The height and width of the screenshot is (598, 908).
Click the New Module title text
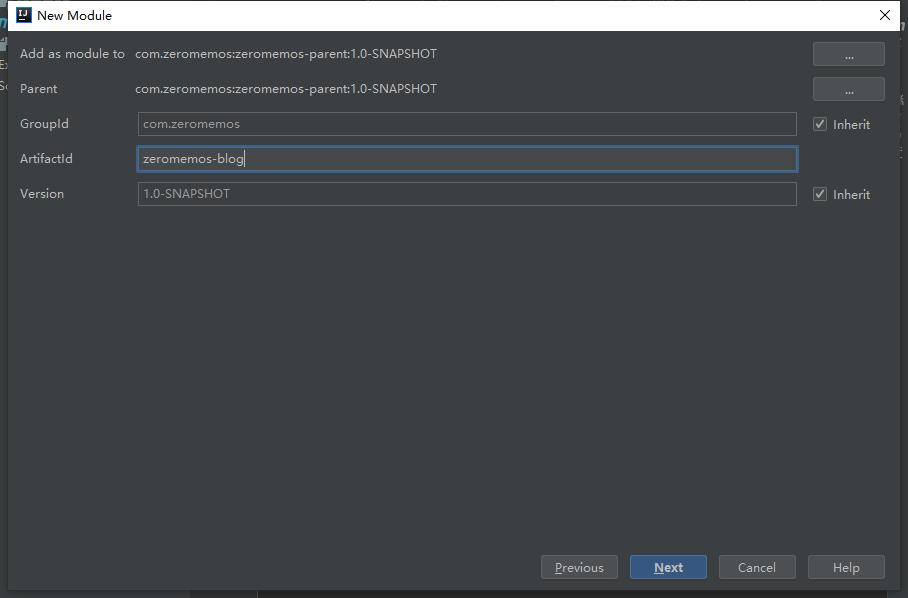tap(74, 15)
